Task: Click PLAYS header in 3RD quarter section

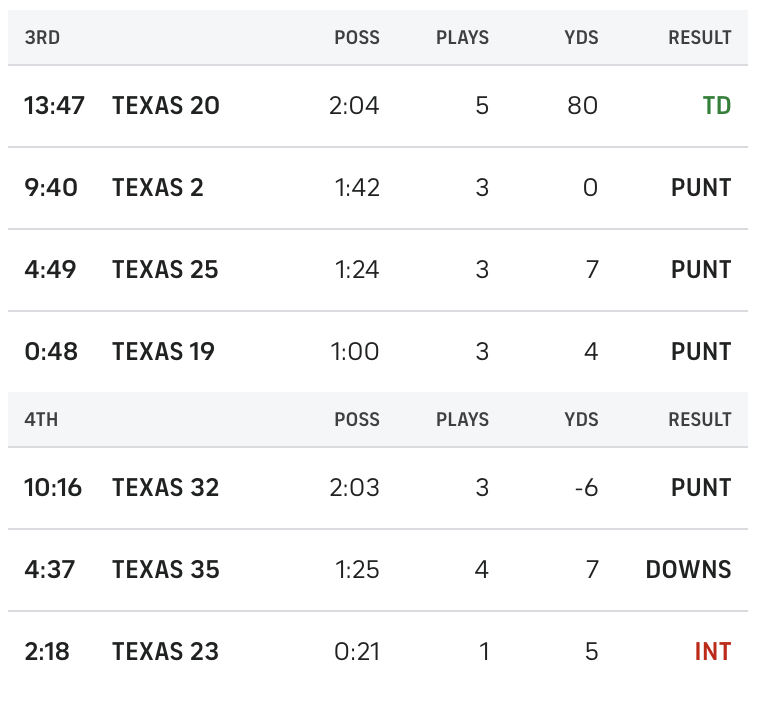Action: [462, 38]
